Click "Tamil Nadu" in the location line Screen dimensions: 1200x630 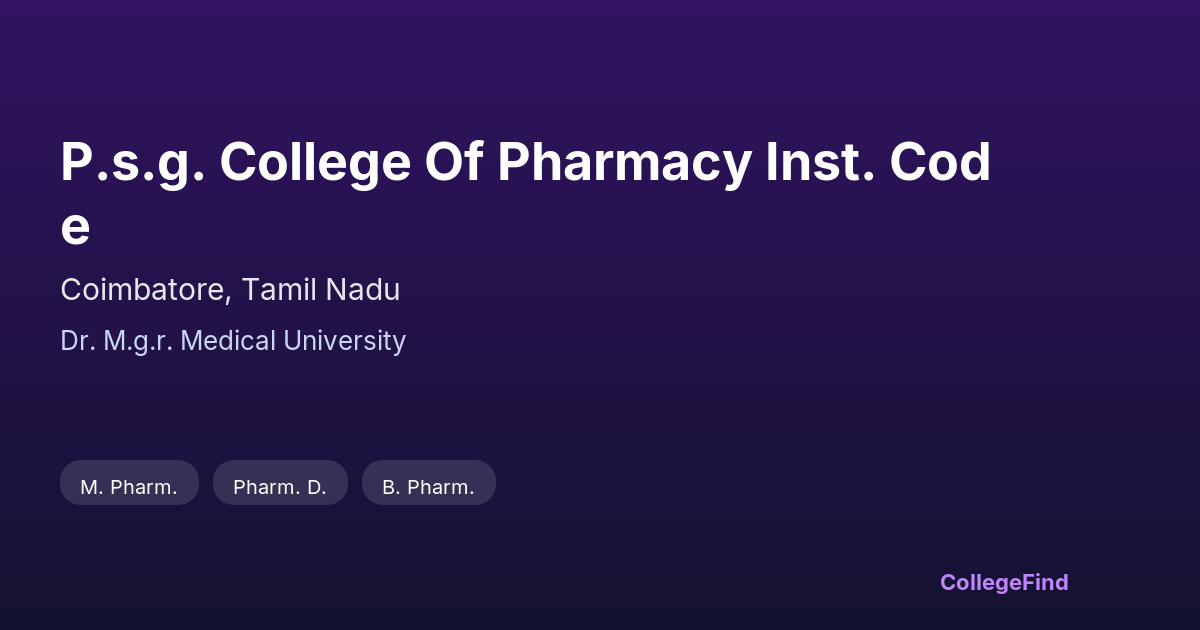(321, 290)
